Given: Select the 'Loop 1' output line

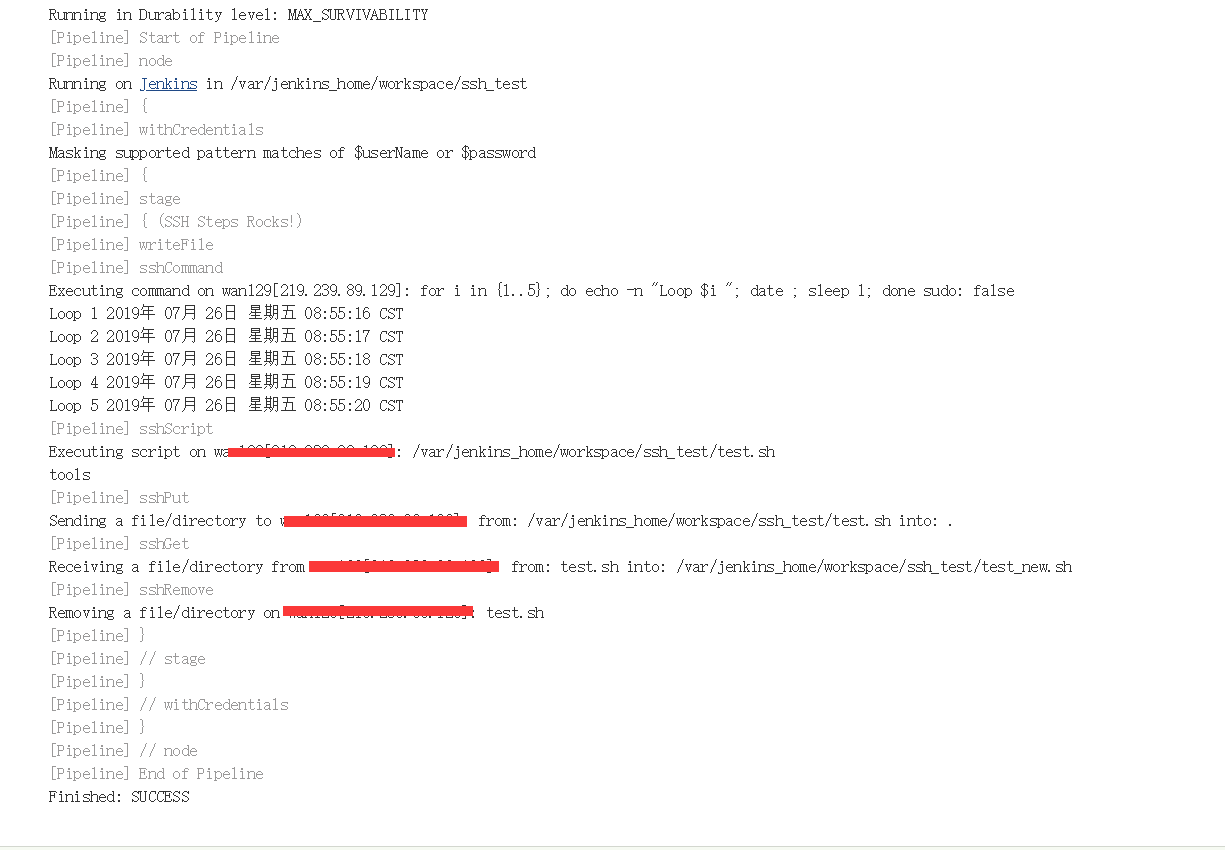Looking at the screenshot, I should click(226, 314).
